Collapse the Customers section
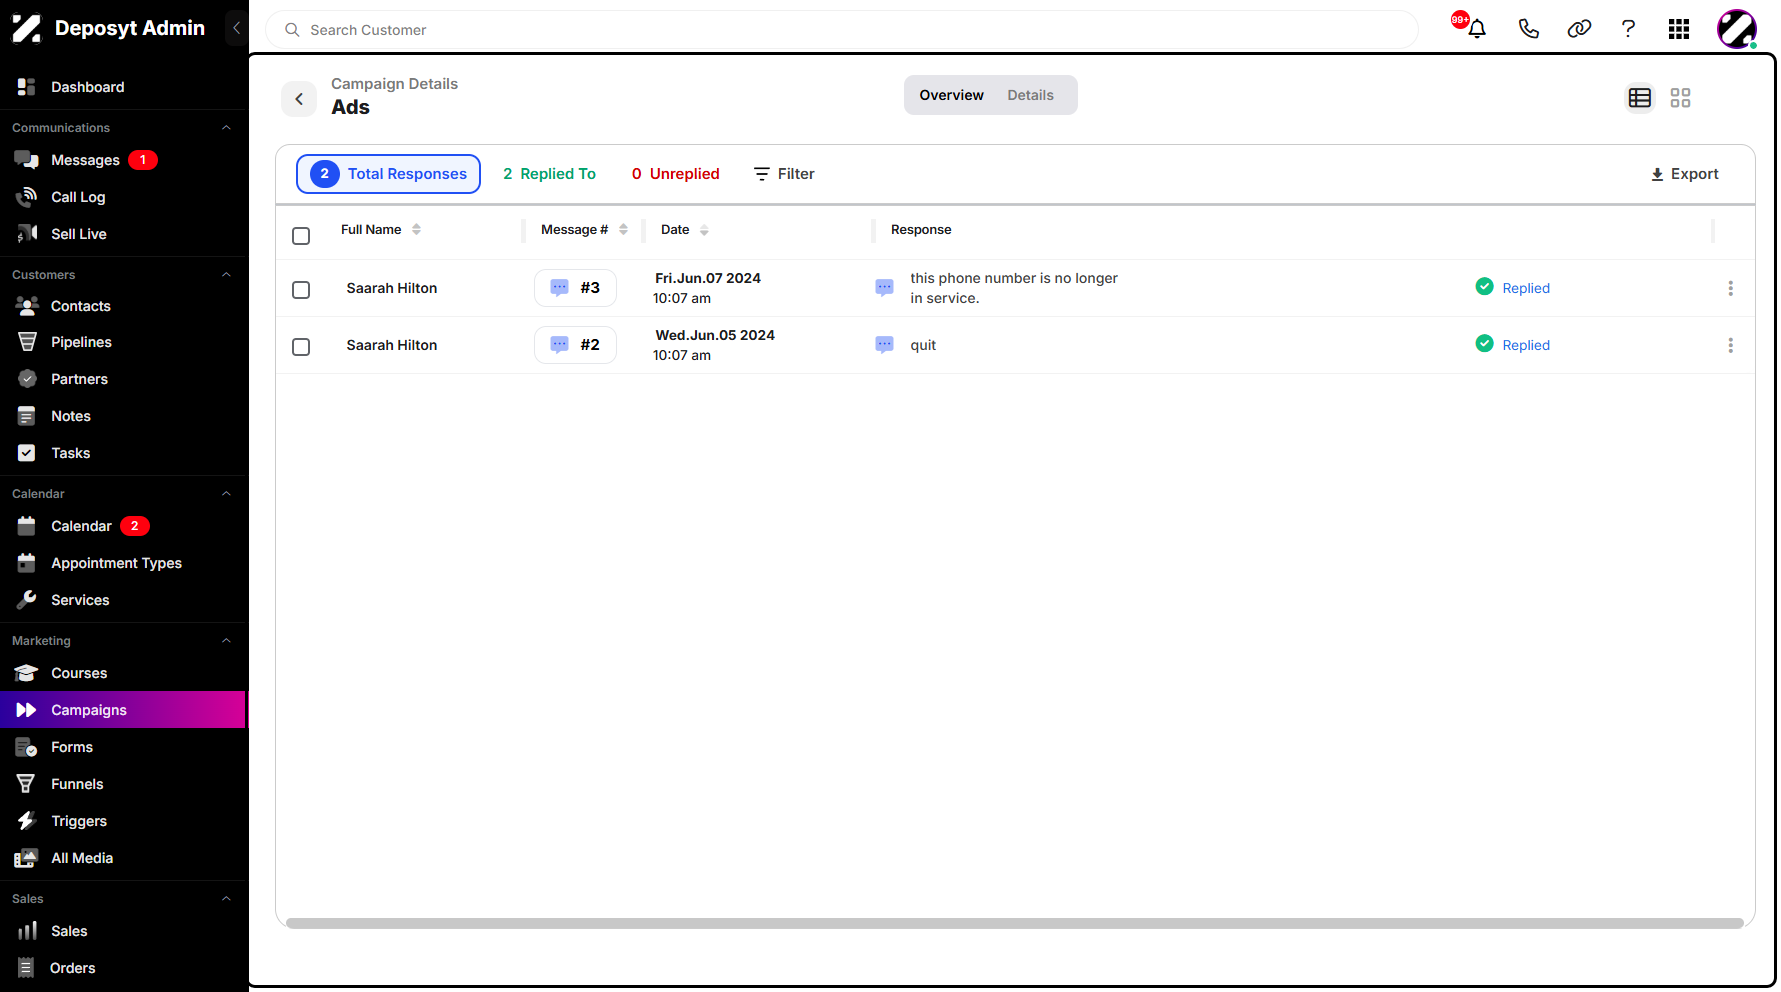The height and width of the screenshot is (992, 1781). point(226,275)
